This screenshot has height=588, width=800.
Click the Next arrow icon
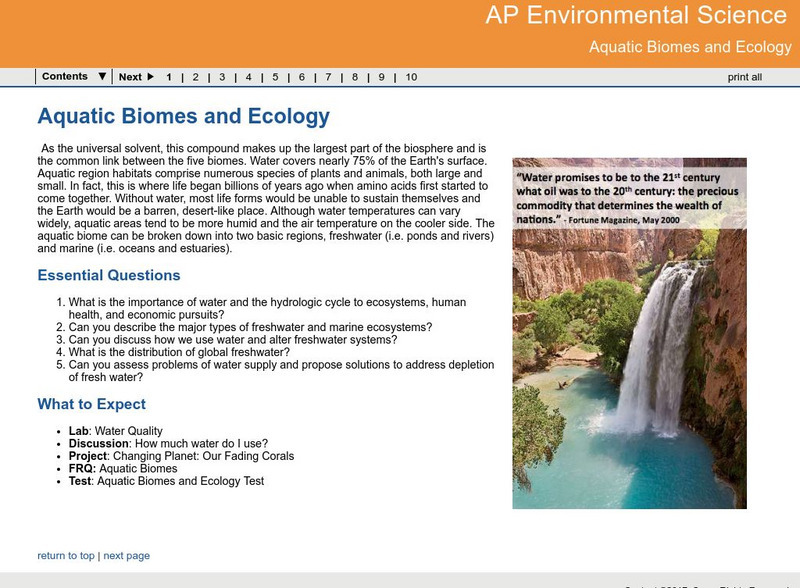pyautogui.click(x=150, y=76)
